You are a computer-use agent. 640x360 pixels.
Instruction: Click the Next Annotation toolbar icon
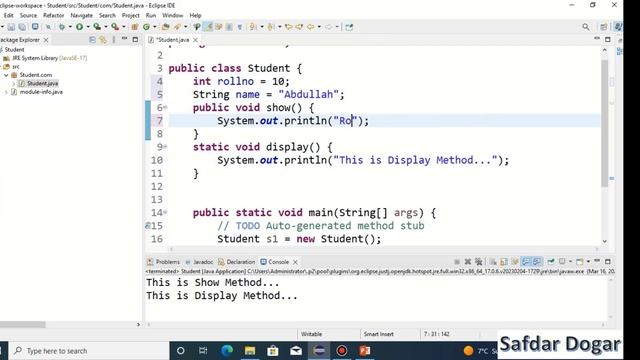click(x=253, y=27)
